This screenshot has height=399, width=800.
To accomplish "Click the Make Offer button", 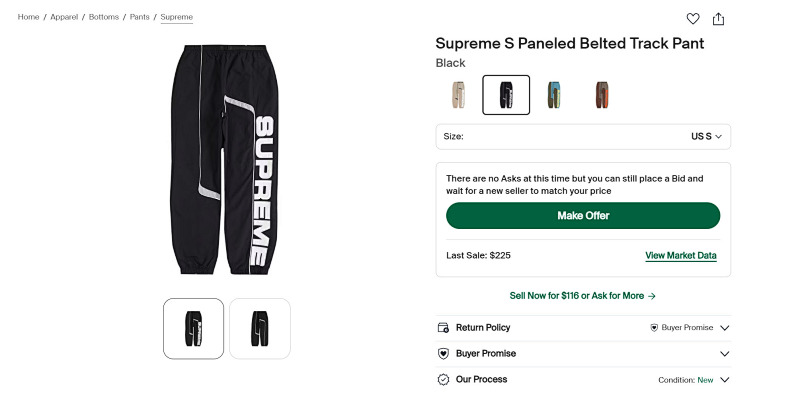I will click(x=583, y=215).
